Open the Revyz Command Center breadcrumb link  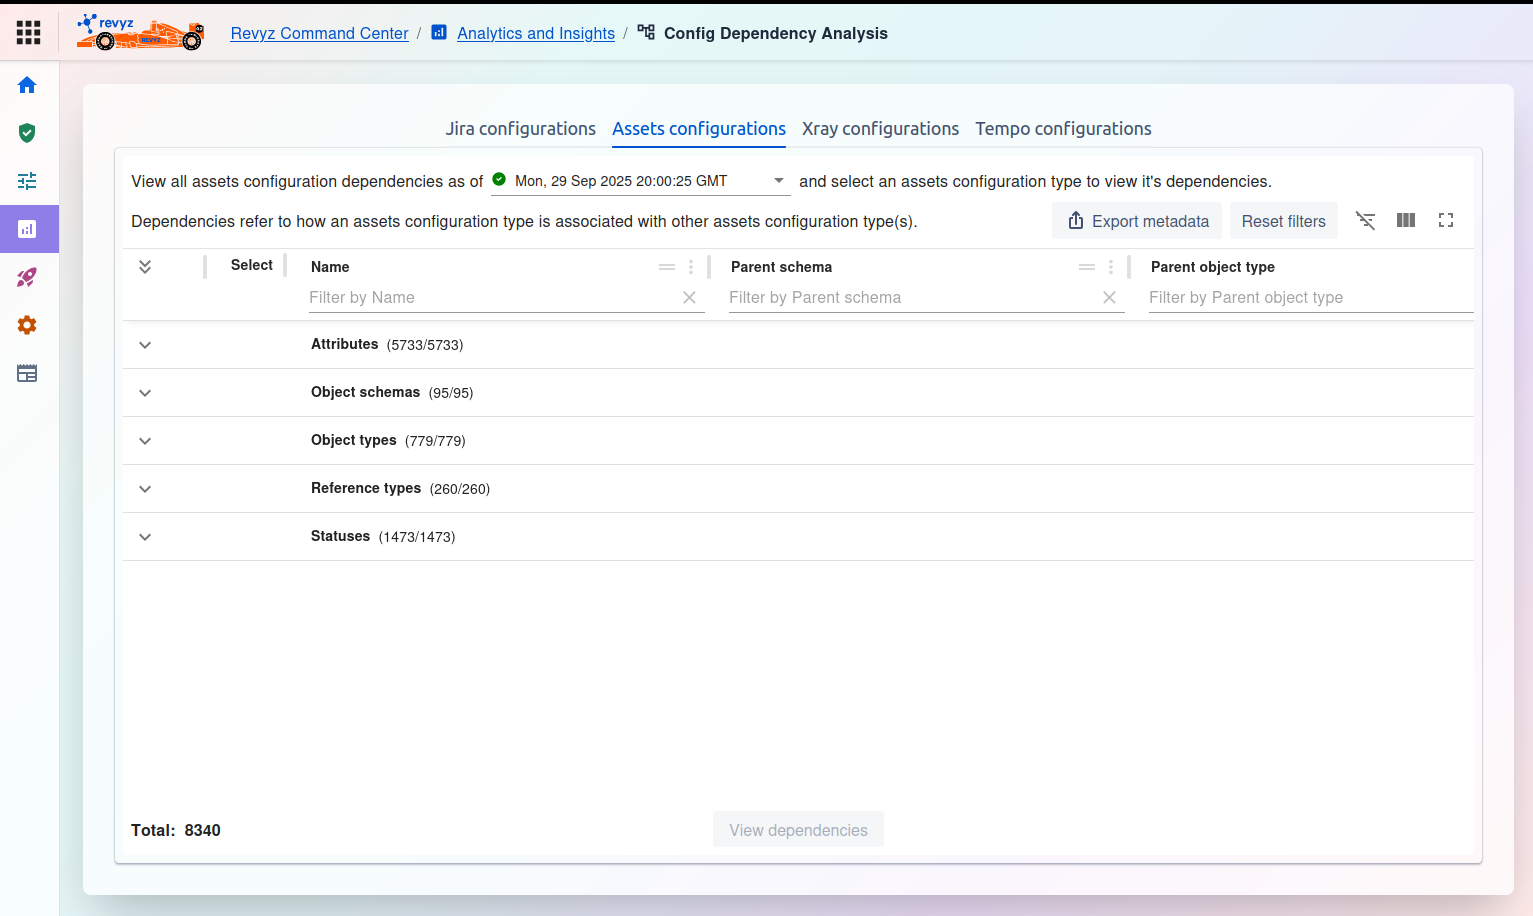click(319, 33)
